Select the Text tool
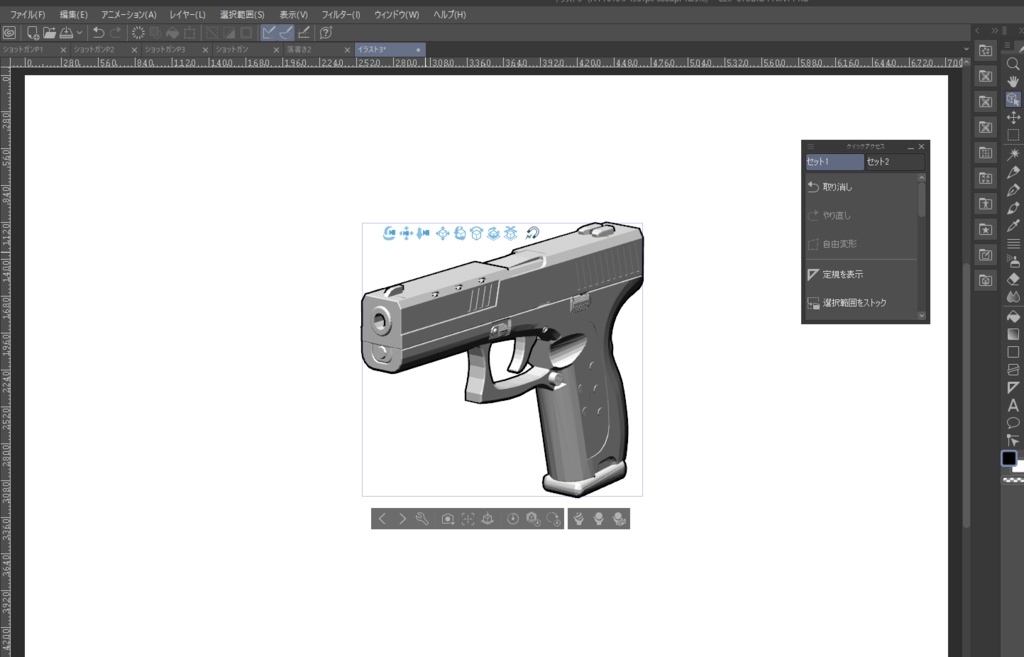This screenshot has height=657, width=1024. 1012,405
